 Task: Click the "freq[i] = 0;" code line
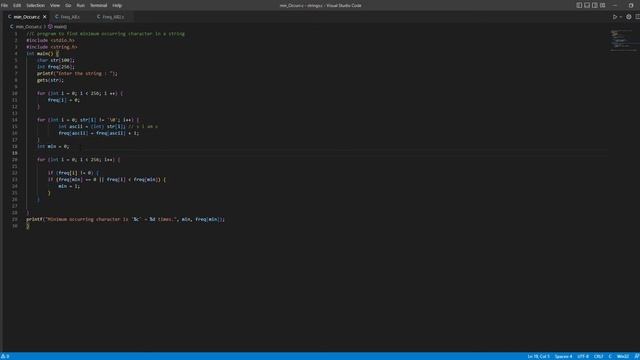[x=64, y=100]
